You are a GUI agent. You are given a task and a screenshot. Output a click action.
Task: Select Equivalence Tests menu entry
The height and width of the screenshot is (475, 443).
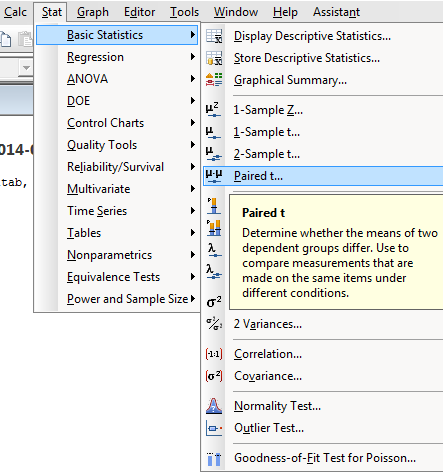pos(117,277)
